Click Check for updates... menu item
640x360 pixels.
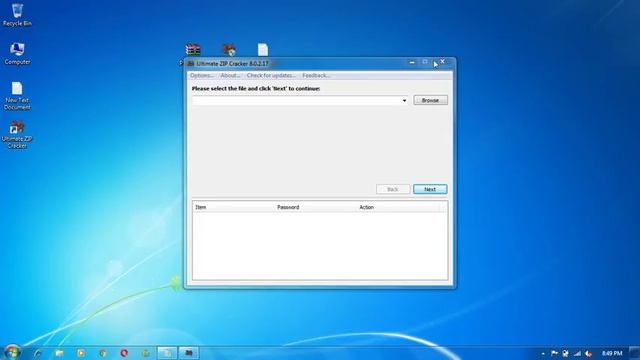[271, 76]
